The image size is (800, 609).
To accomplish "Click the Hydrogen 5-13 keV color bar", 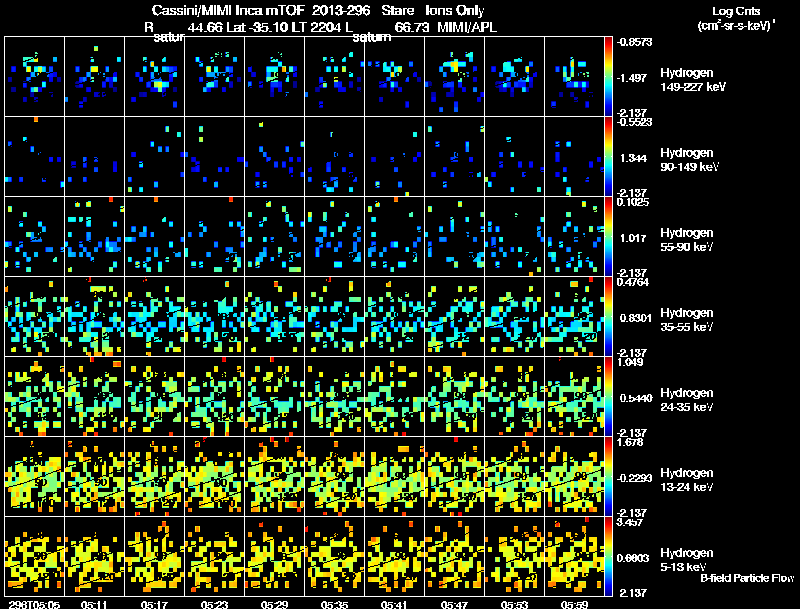I will coord(608,557).
